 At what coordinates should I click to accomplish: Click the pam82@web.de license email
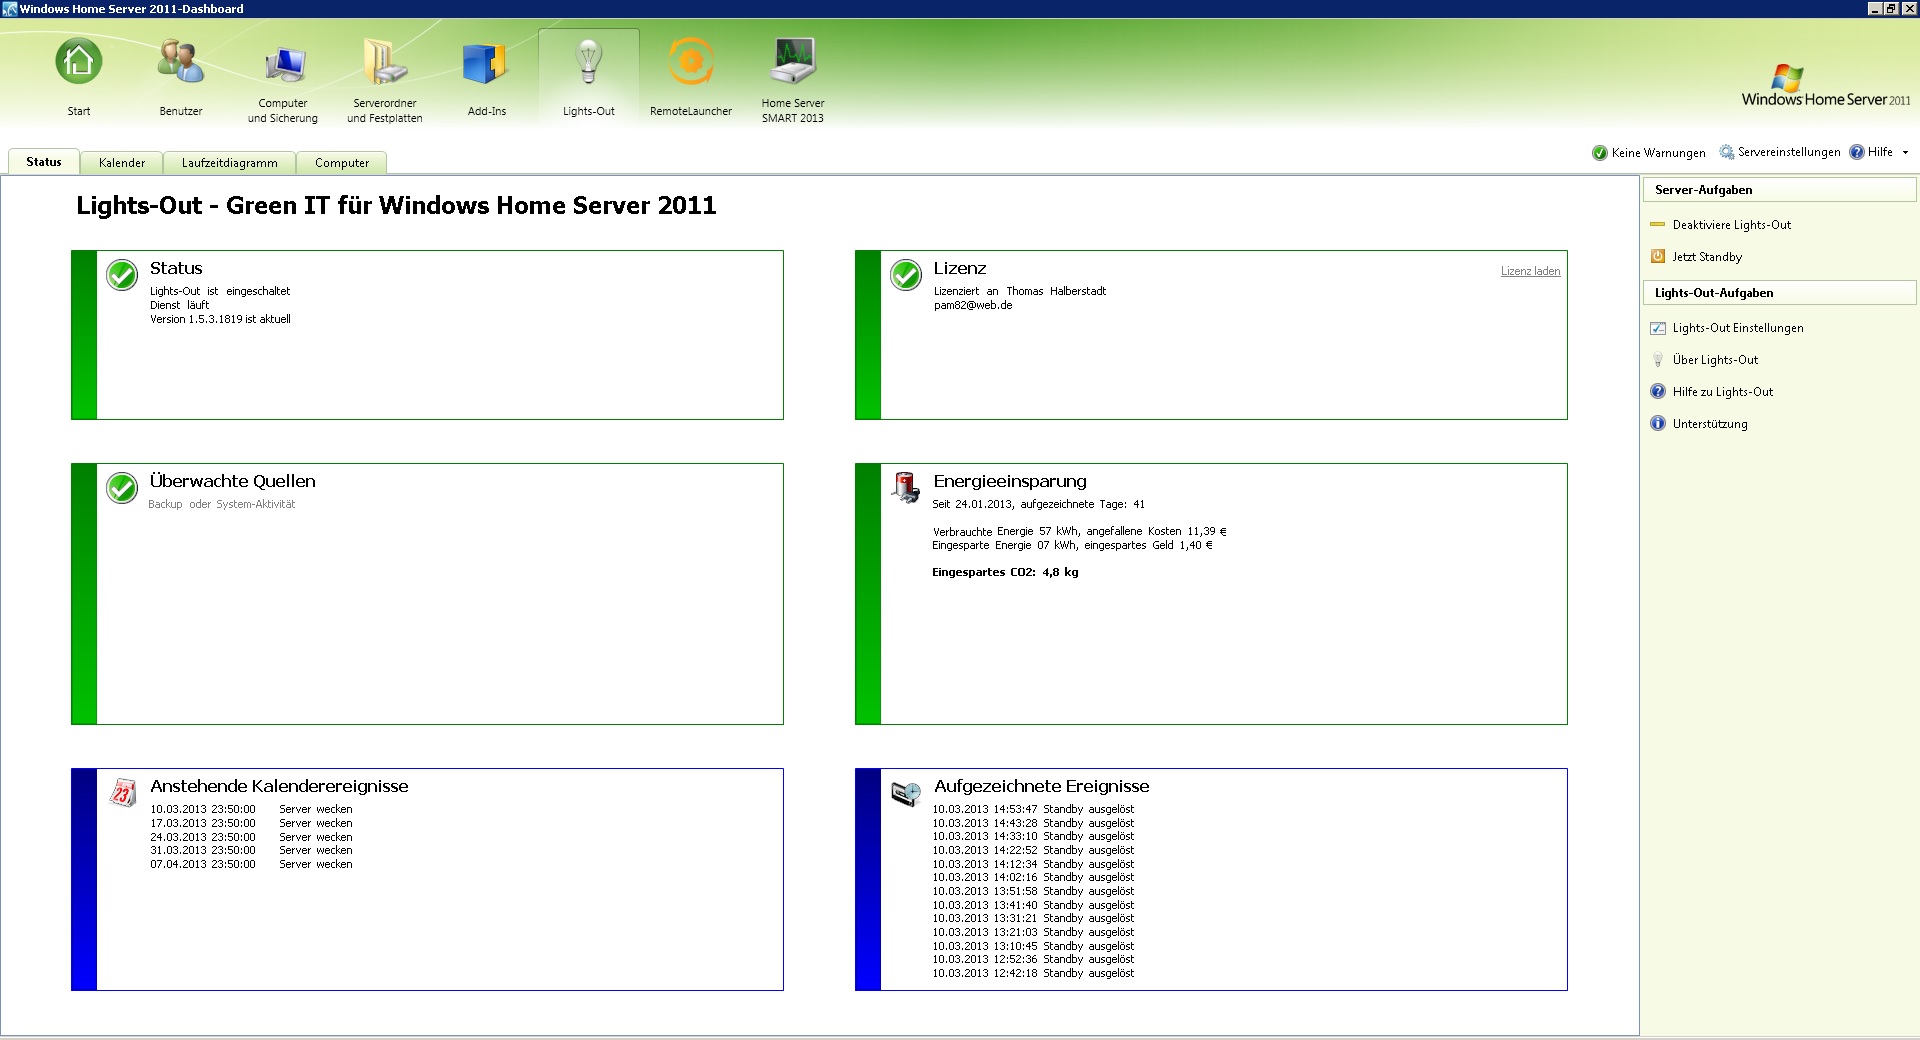point(973,305)
